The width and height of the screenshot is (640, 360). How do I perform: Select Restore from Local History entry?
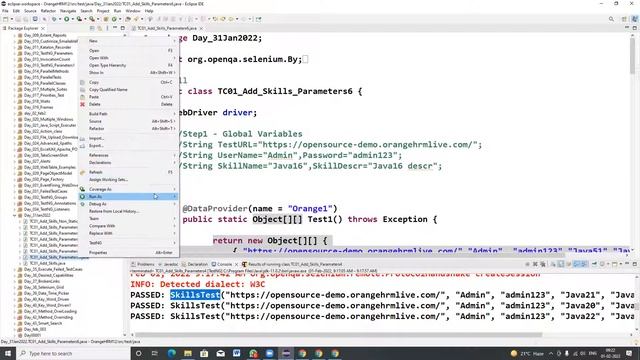click(129, 211)
